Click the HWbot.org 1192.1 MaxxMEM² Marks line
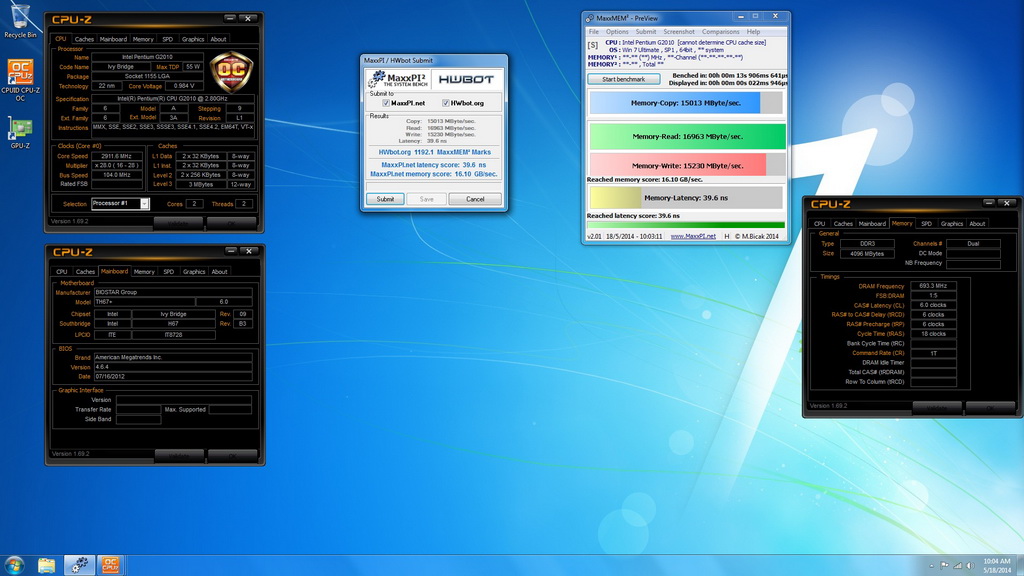 434,152
